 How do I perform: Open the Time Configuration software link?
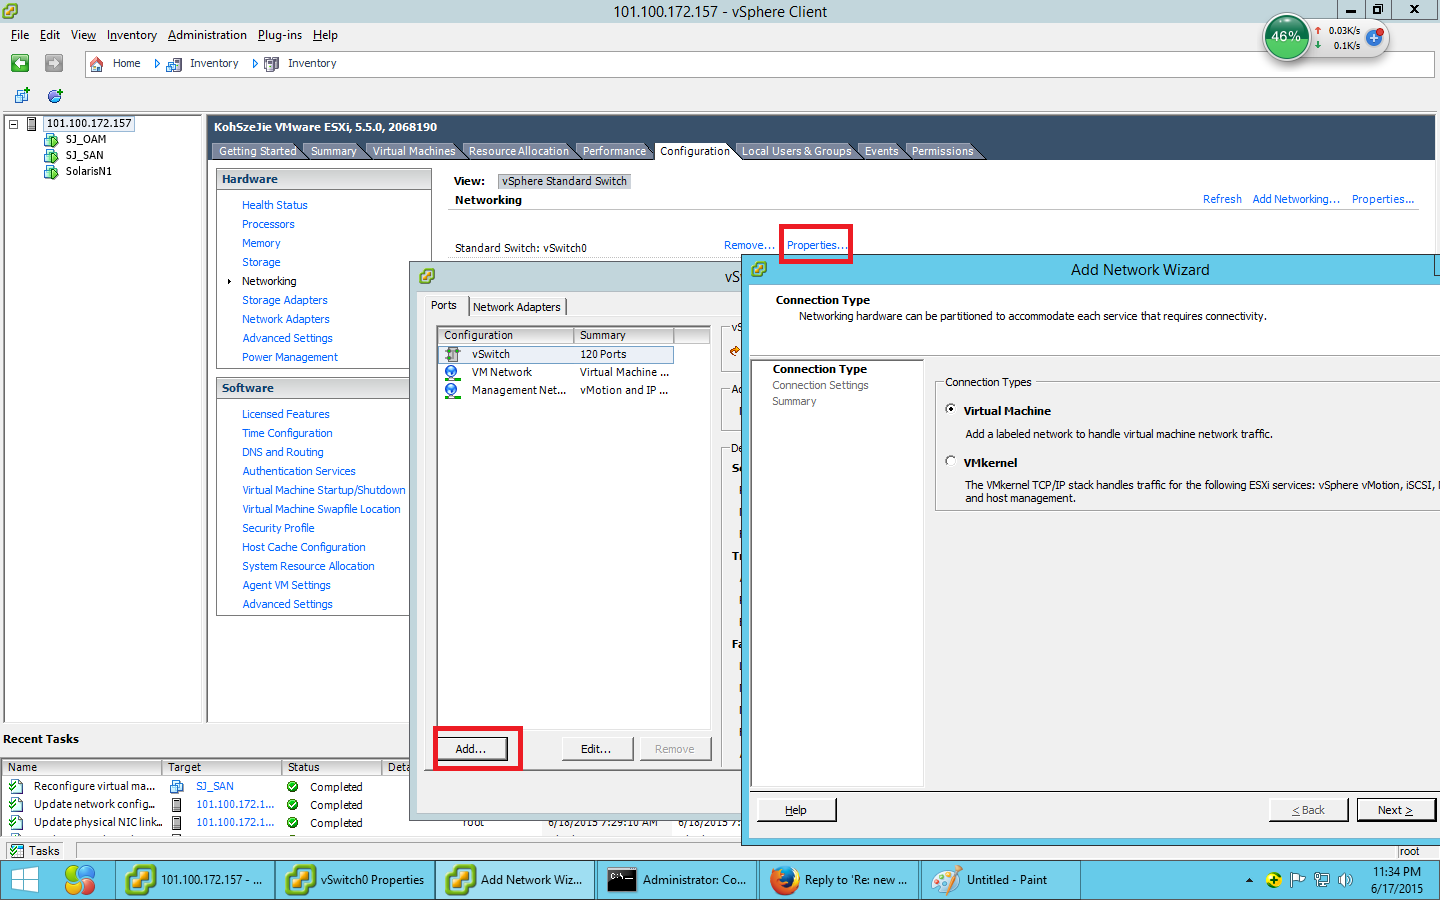[287, 433]
